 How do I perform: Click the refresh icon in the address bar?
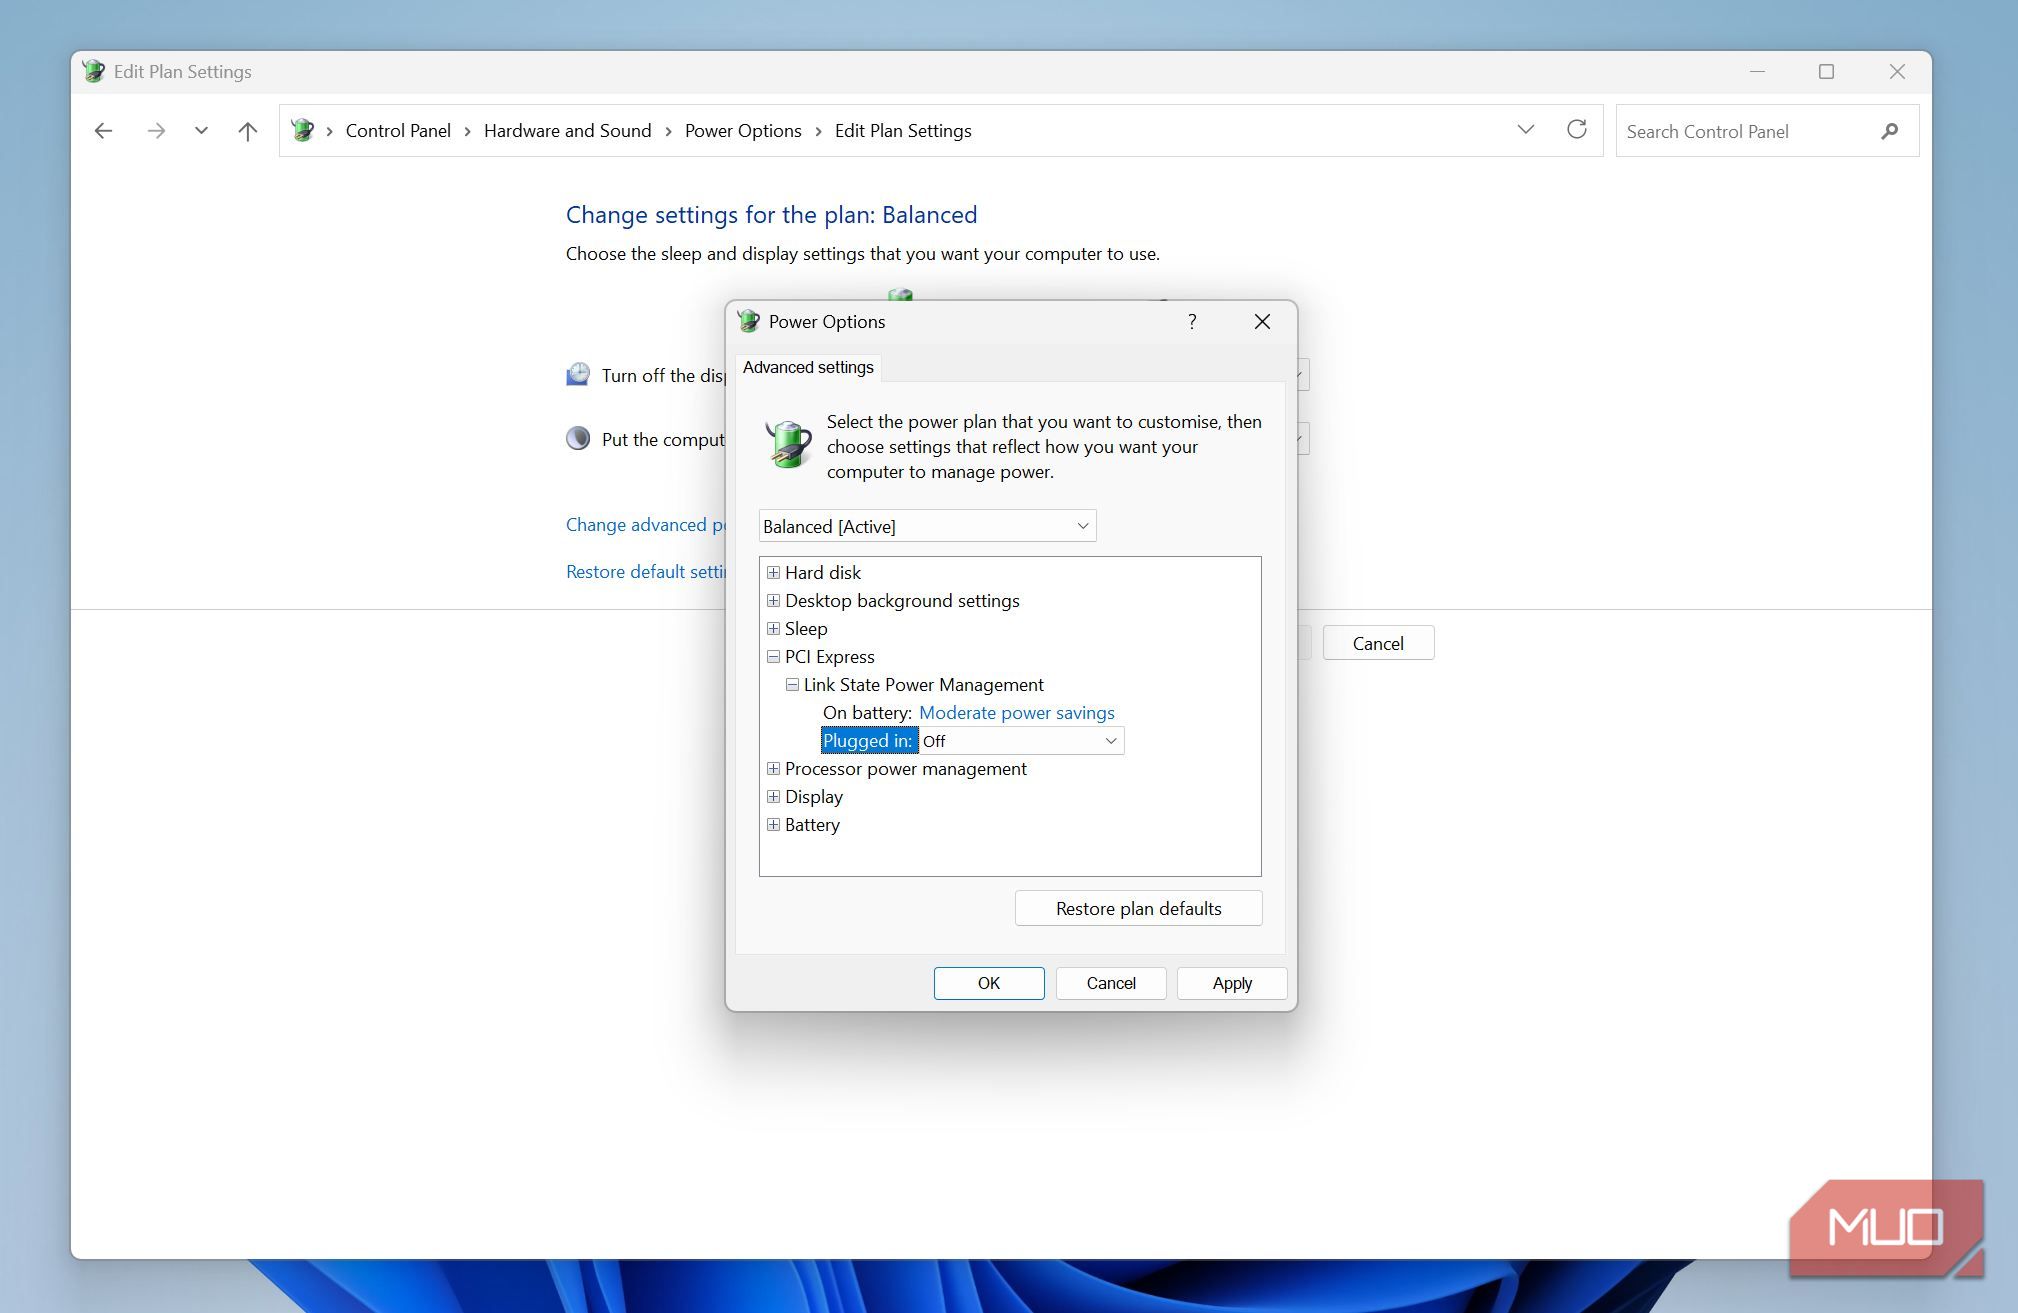[x=1577, y=130]
